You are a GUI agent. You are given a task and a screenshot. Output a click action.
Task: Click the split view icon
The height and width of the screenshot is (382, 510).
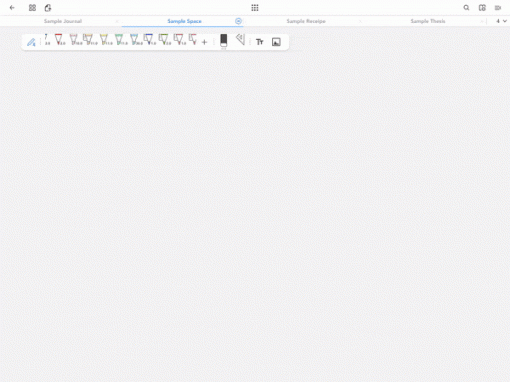(x=482, y=8)
